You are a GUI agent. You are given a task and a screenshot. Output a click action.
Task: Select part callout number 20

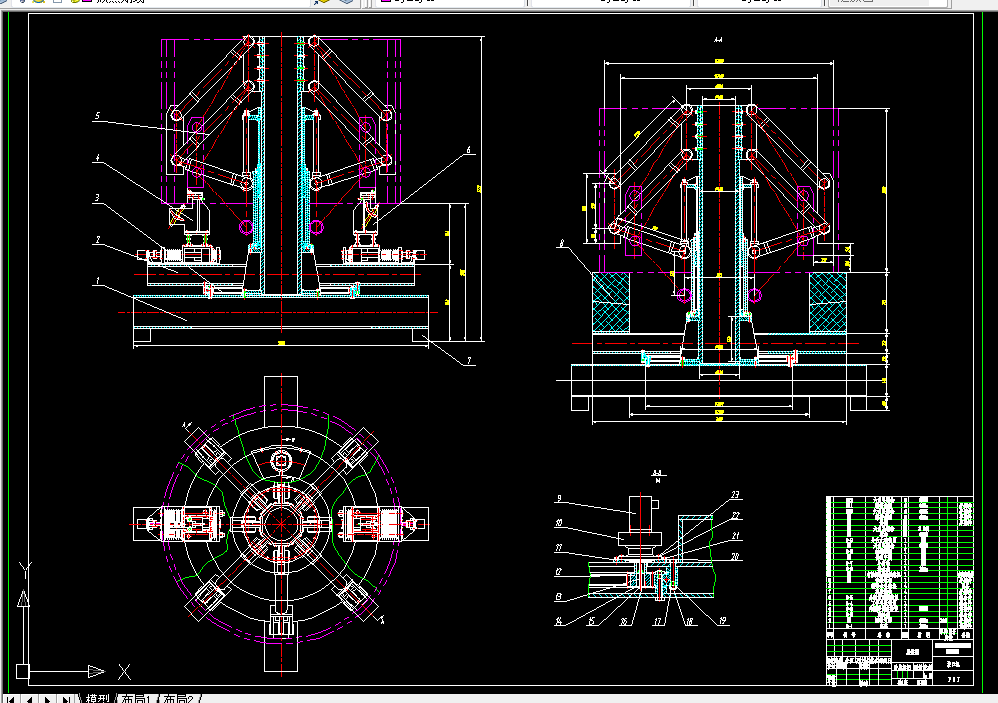735,557
